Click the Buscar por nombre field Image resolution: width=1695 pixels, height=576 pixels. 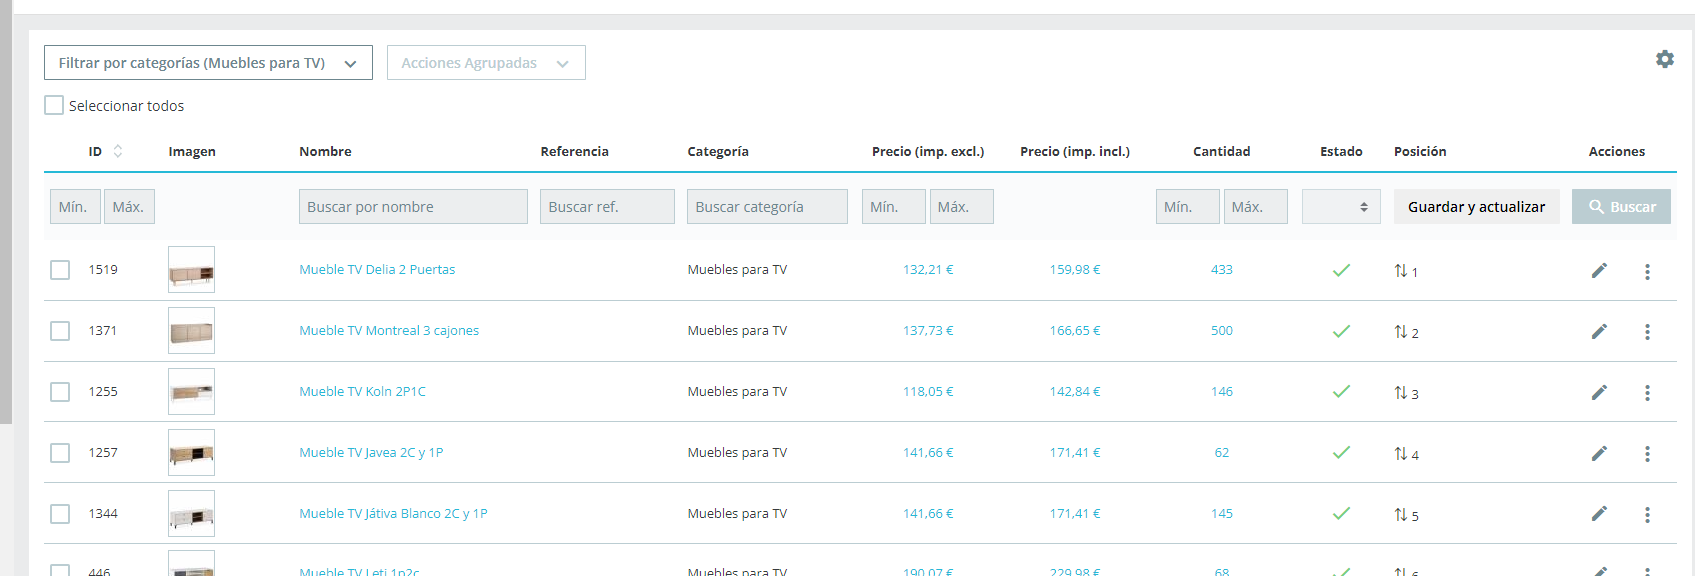tap(413, 207)
